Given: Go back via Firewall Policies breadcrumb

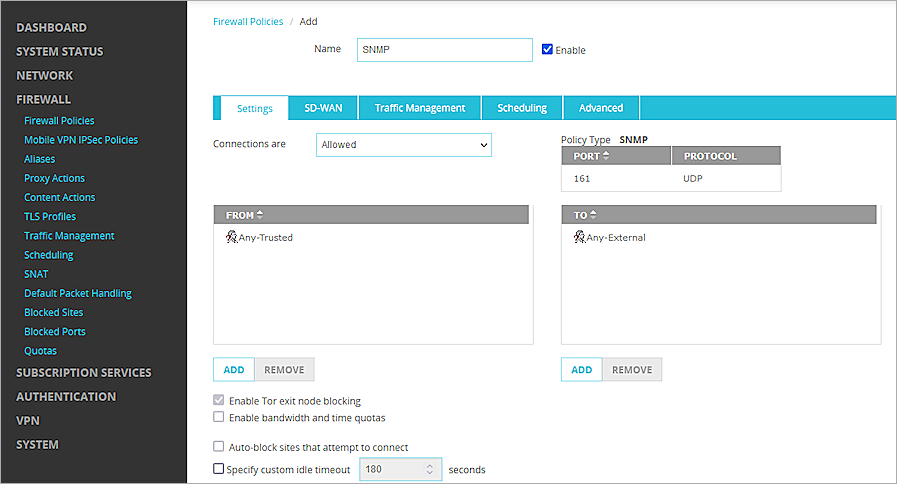Looking at the screenshot, I should coord(248,21).
